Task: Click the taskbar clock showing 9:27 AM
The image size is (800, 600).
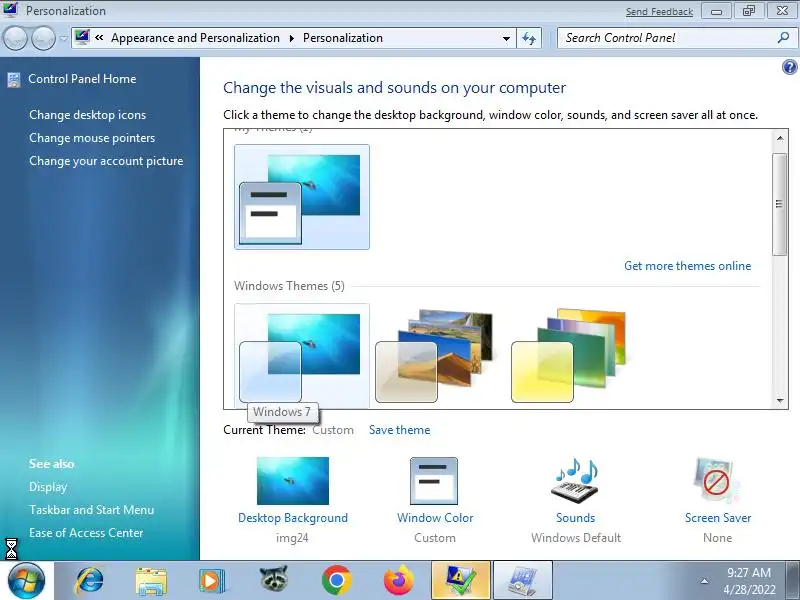Action: [749, 581]
